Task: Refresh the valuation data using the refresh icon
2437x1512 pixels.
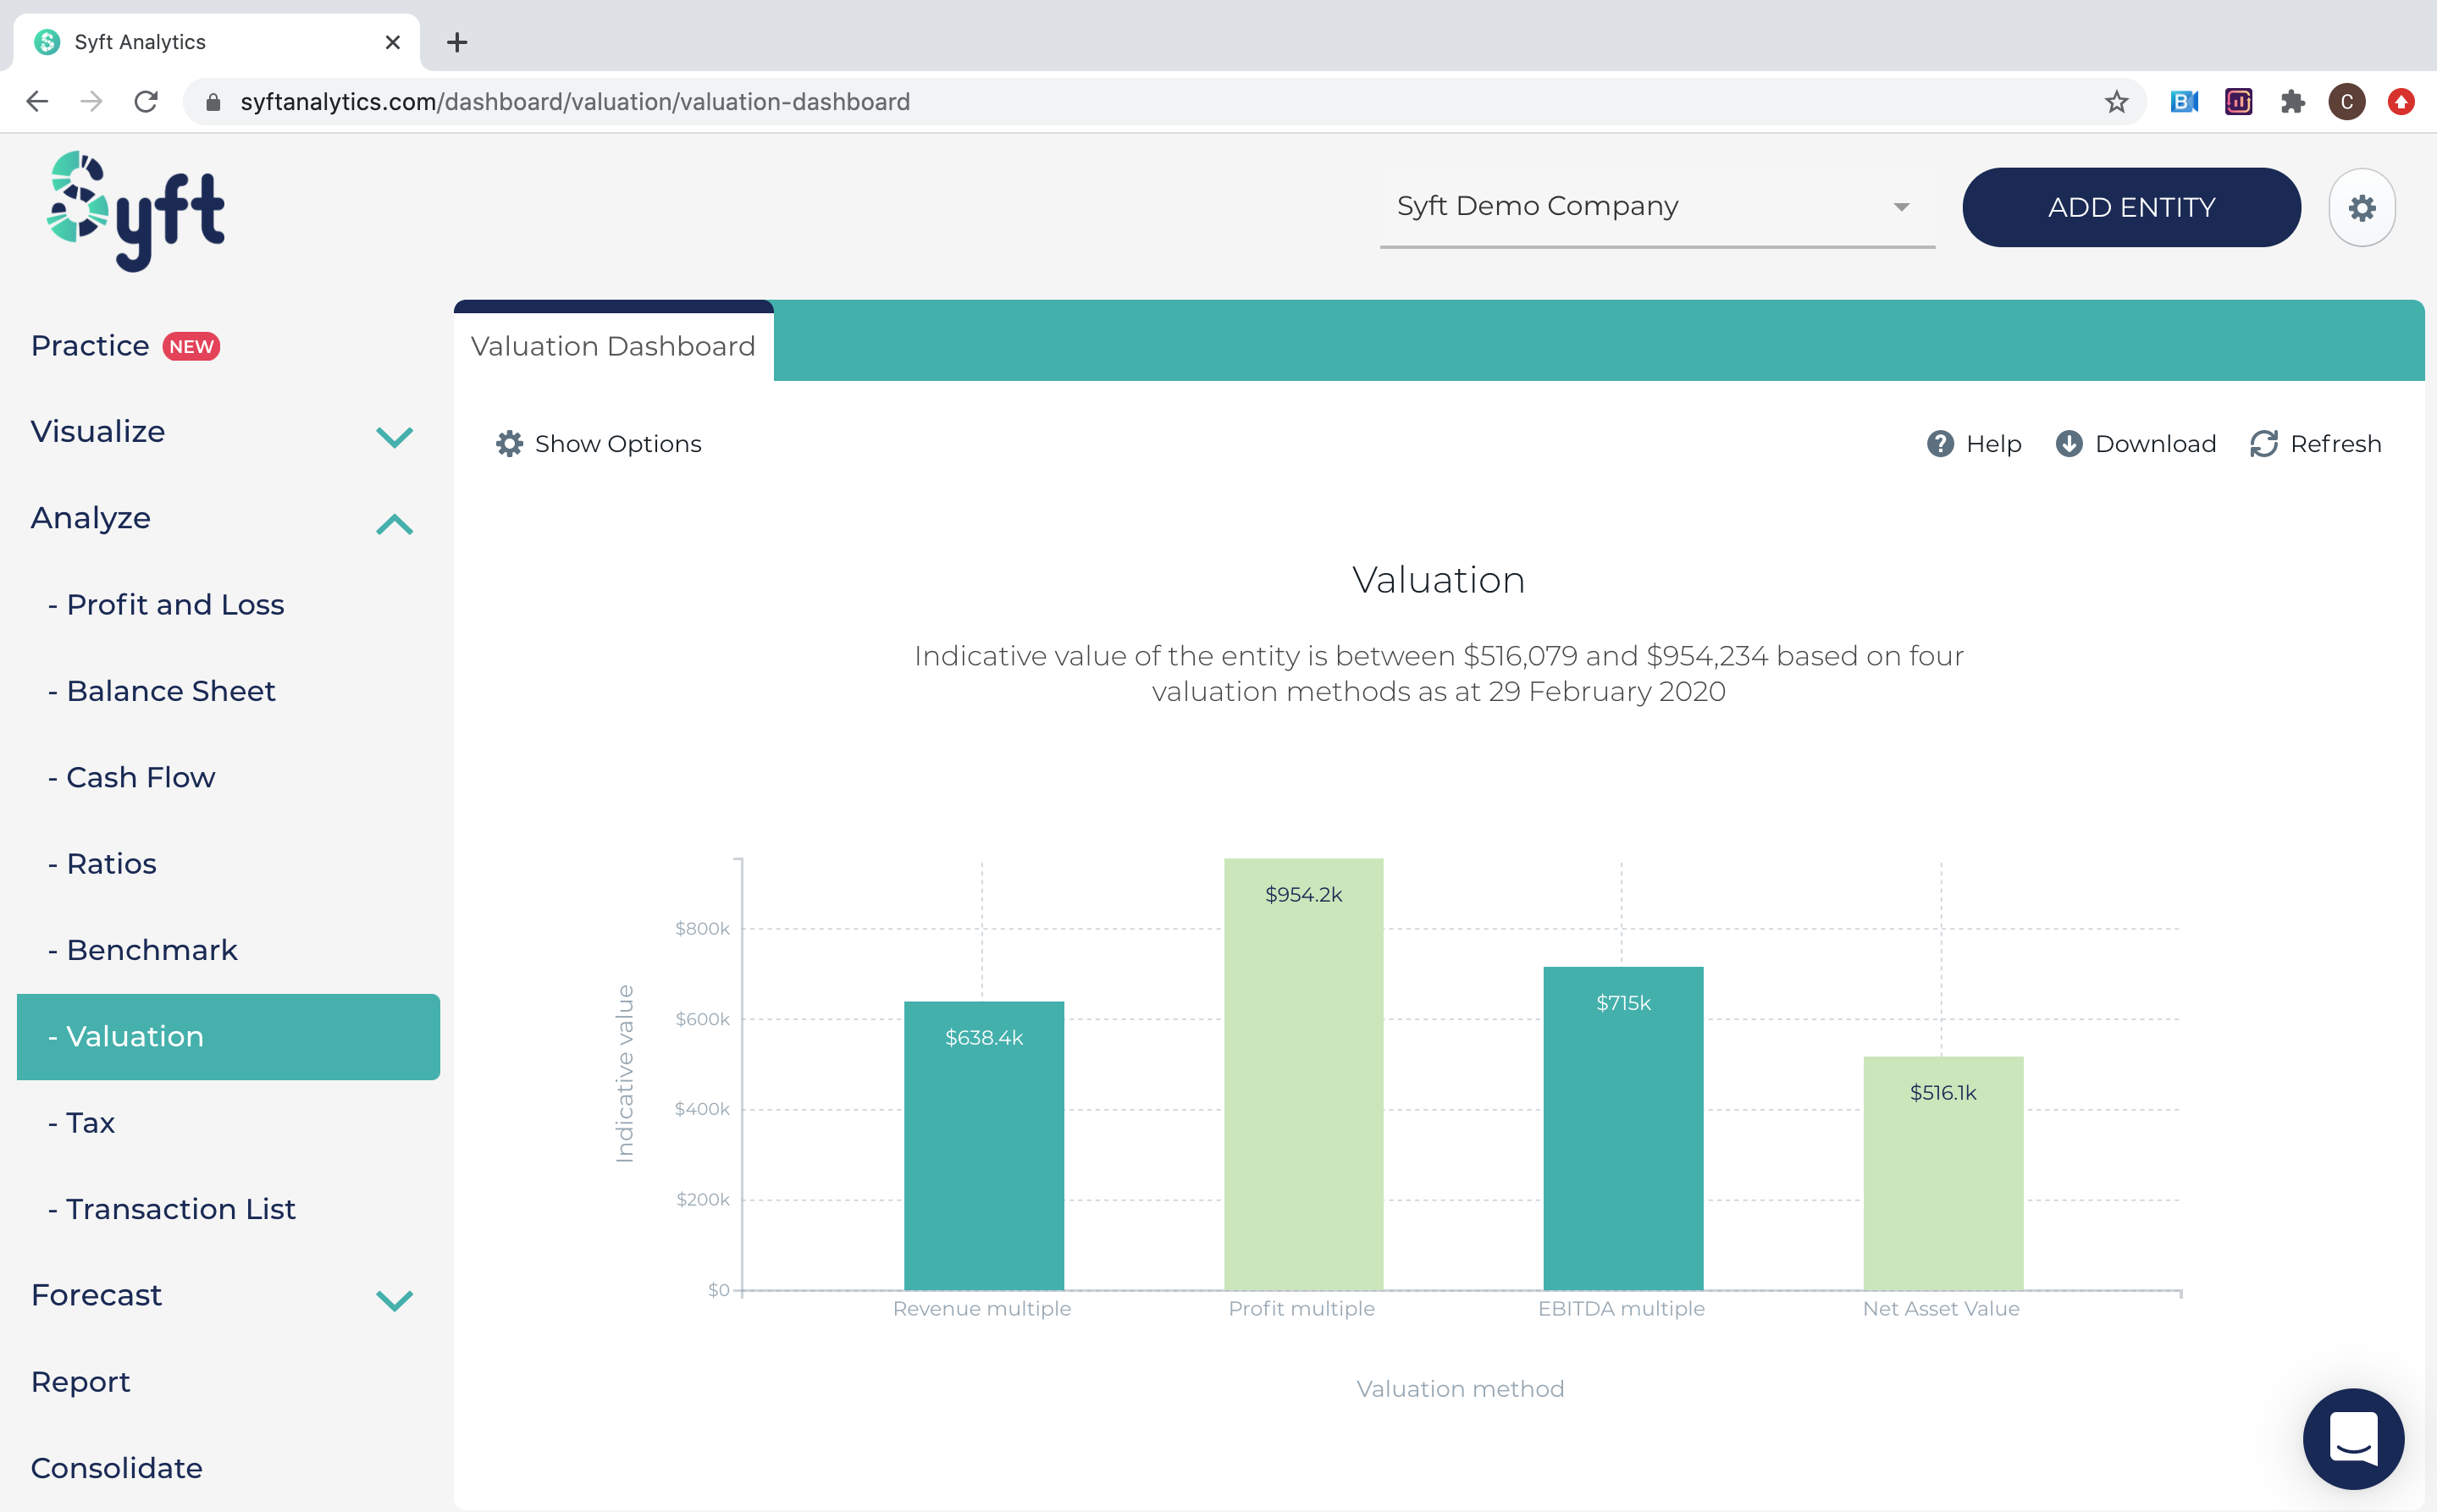Action: pyautogui.click(x=2265, y=444)
